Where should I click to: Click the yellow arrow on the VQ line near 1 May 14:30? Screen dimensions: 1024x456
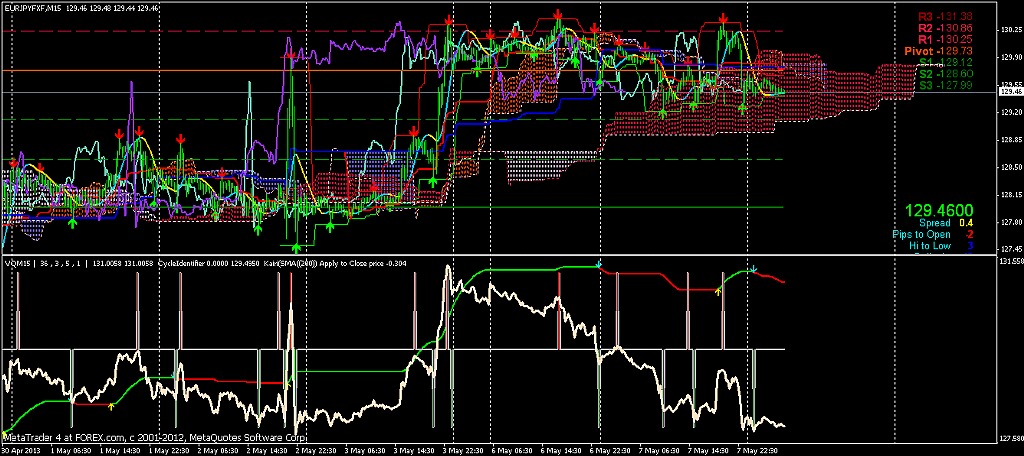click(x=111, y=406)
